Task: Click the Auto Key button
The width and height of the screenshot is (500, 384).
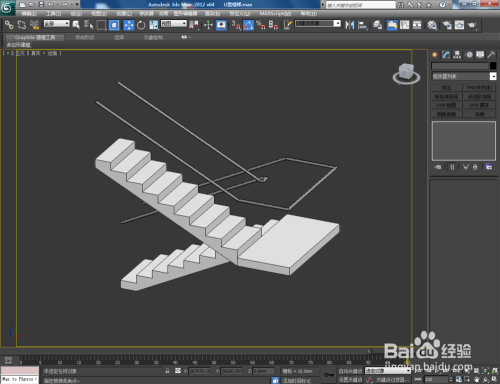Action: point(350,371)
